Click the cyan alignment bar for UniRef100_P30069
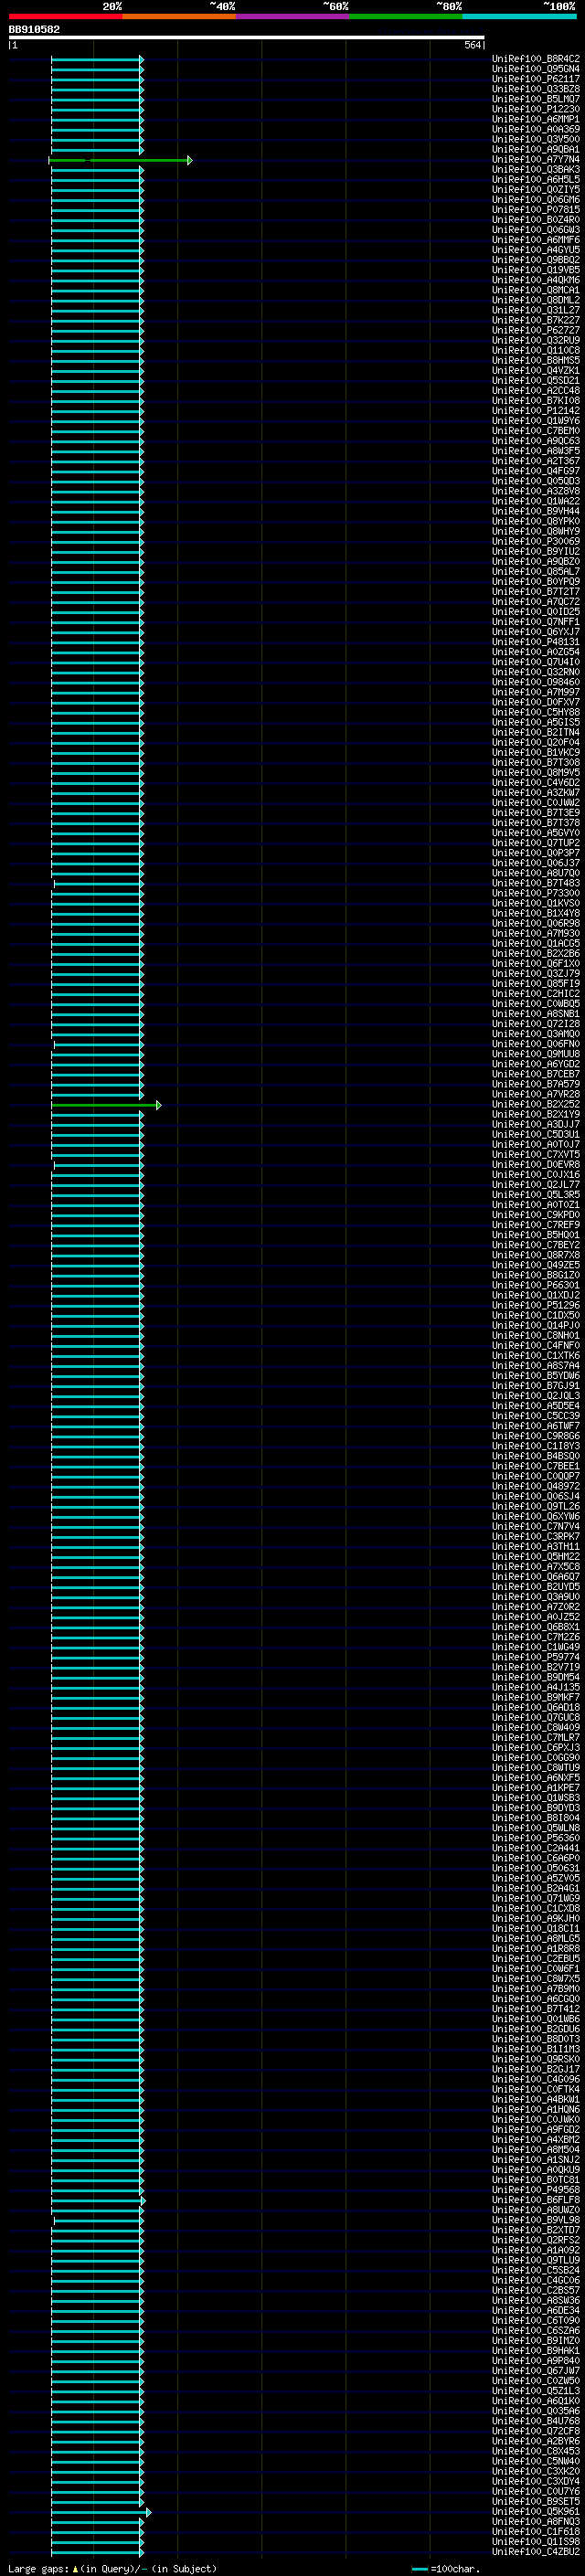The width and height of the screenshot is (585, 2576). point(98,541)
